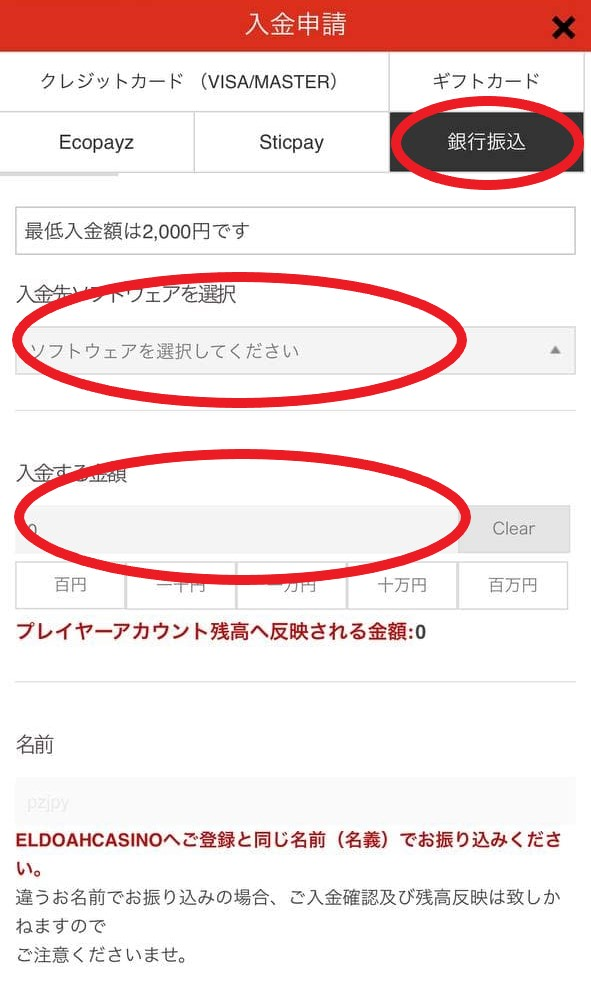Screen dimensions: 591x987
Task: Choose the Sticpay payment tab
Action: 291,142
